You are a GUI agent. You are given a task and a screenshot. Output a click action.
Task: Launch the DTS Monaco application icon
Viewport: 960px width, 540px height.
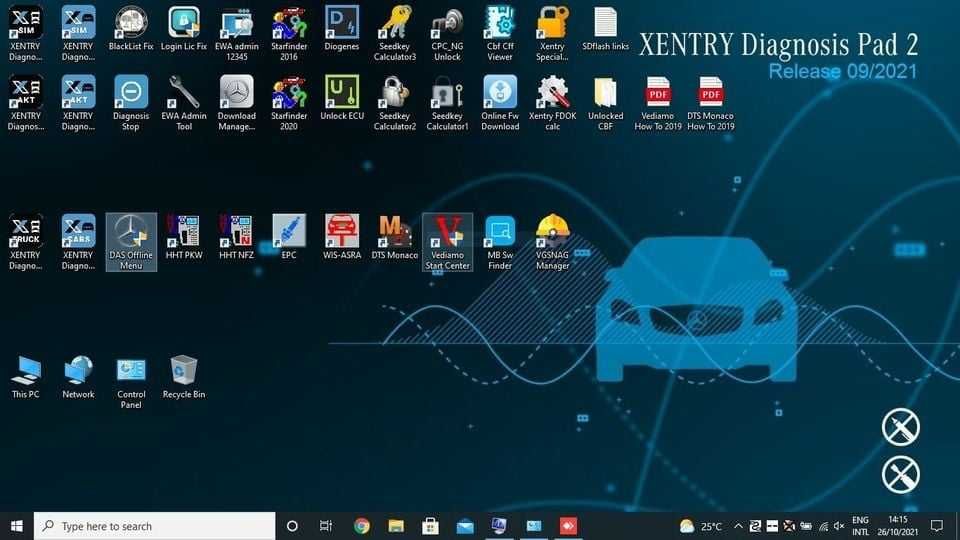(x=395, y=237)
